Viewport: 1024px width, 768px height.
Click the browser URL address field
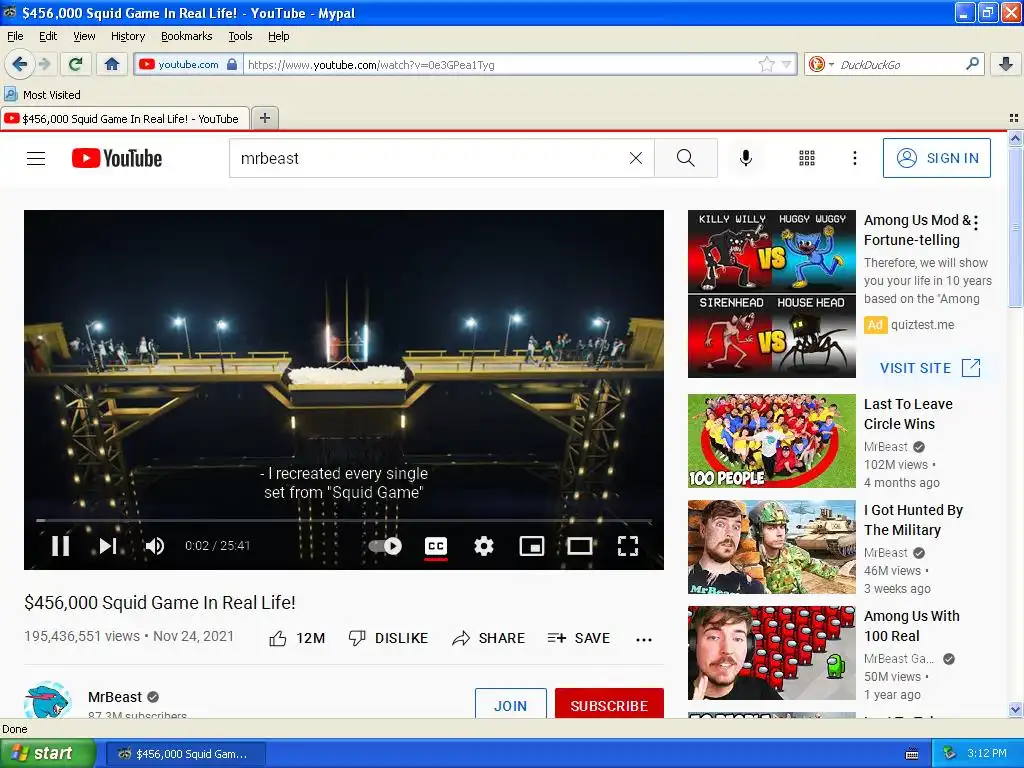tap(500, 64)
